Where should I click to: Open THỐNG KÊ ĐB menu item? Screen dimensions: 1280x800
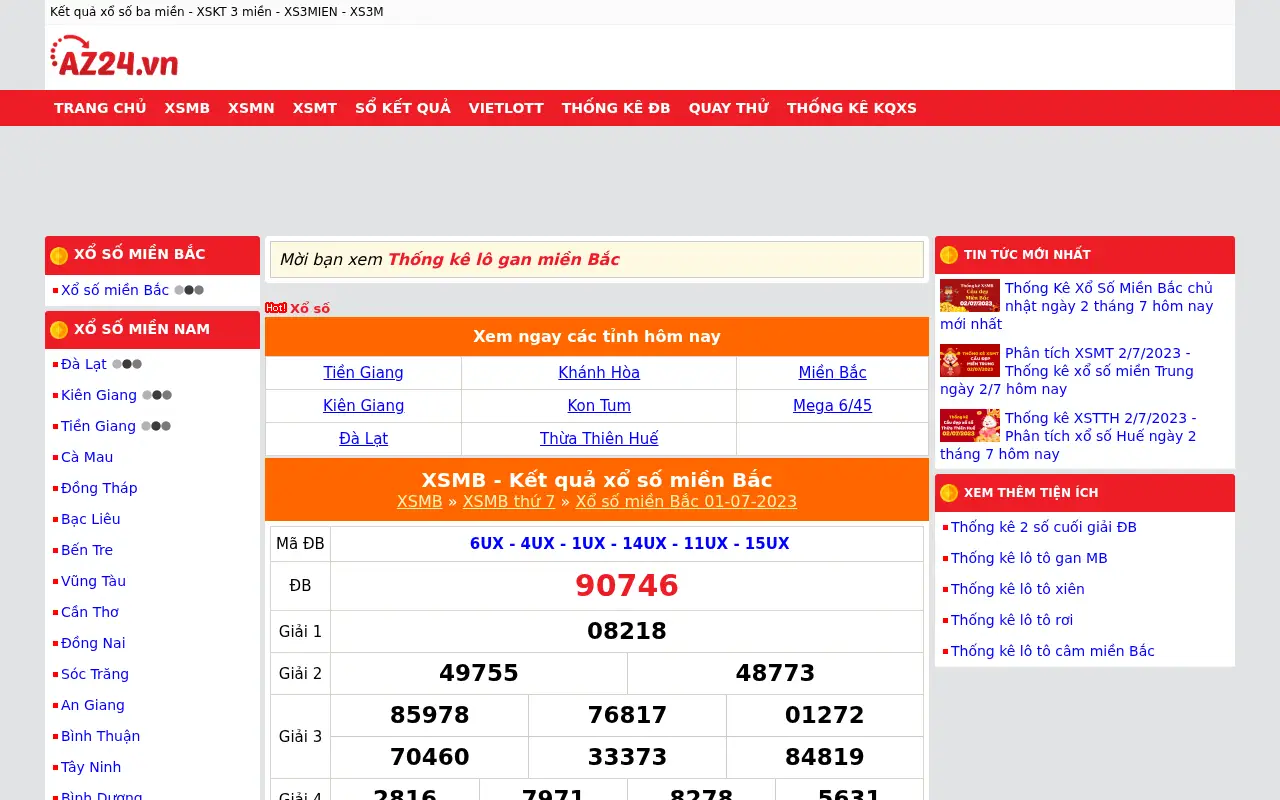click(x=616, y=108)
